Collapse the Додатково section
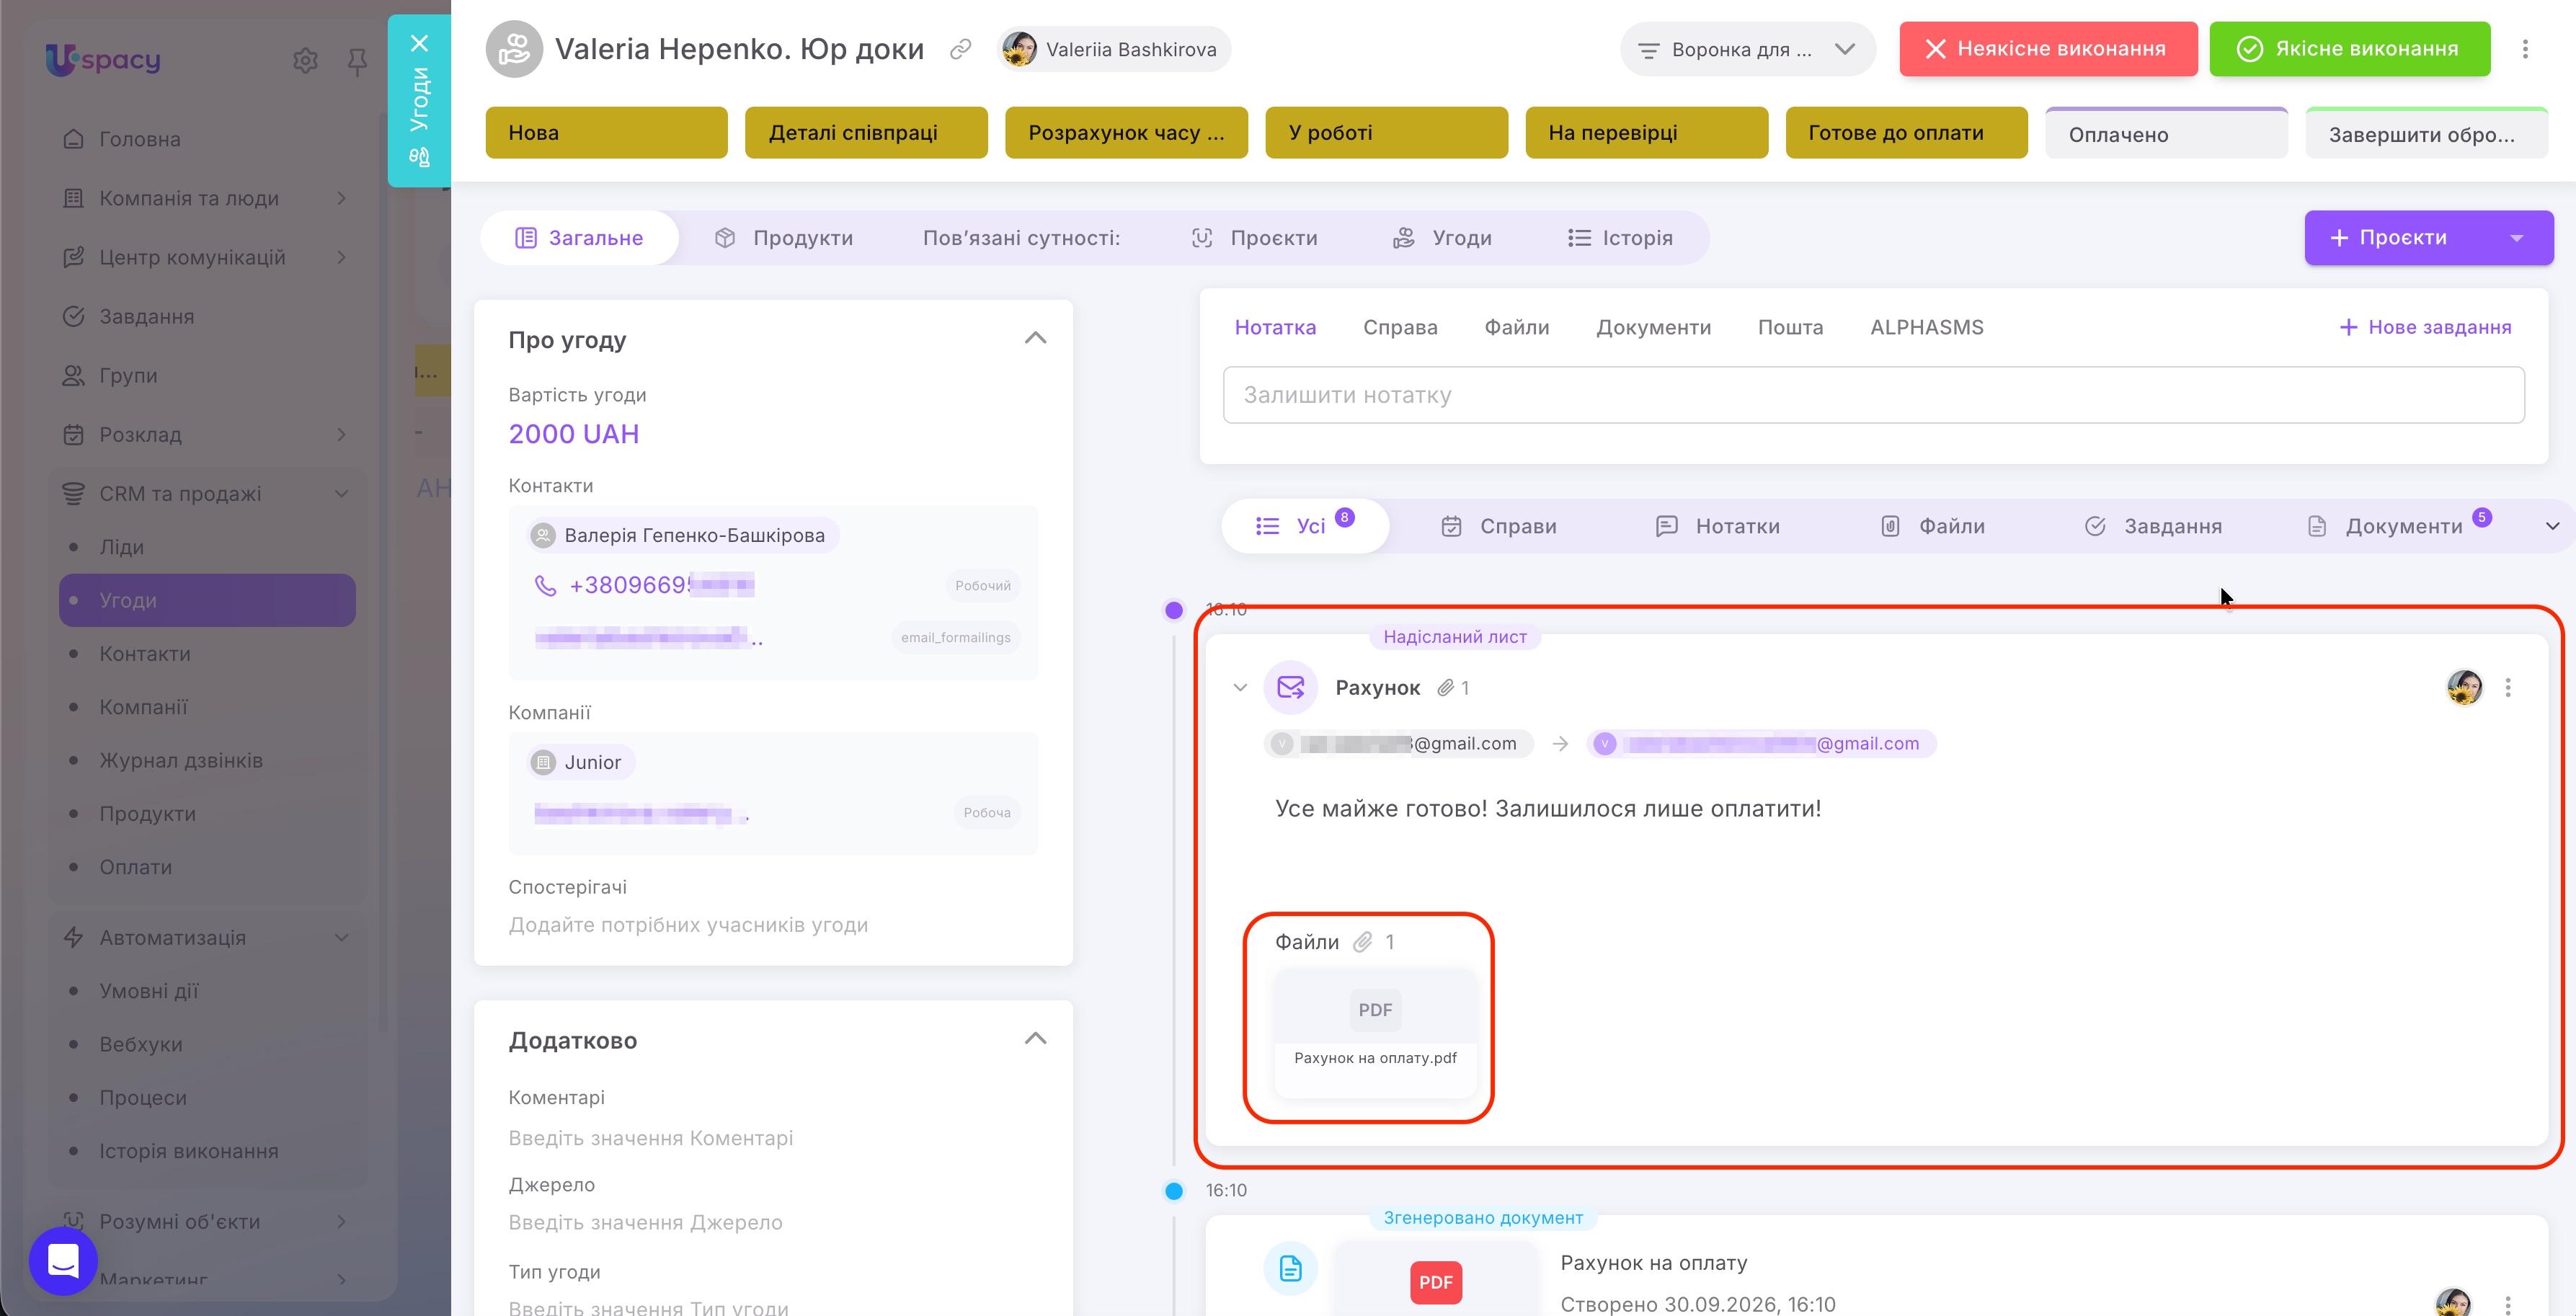 (1035, 1039)
